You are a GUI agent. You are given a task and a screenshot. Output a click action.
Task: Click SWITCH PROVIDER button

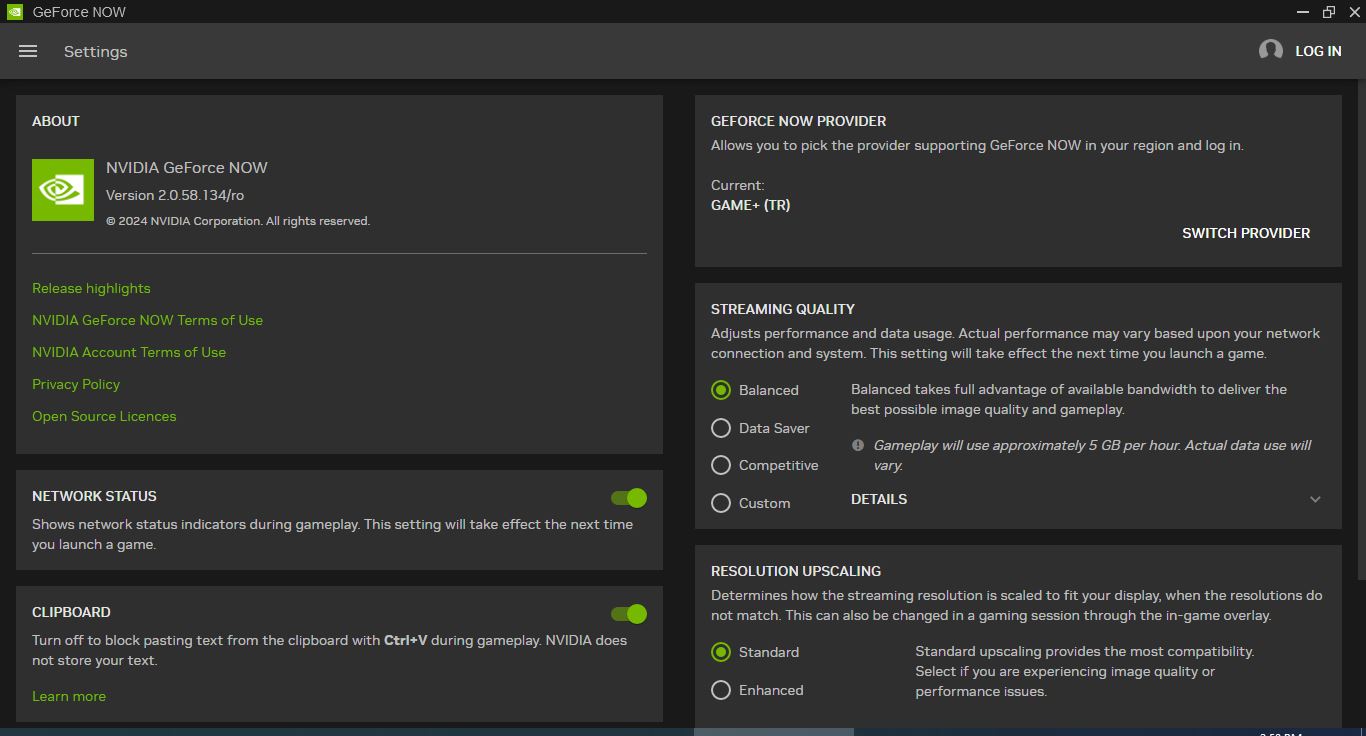pyautogui.click(x=1246, y=233)
